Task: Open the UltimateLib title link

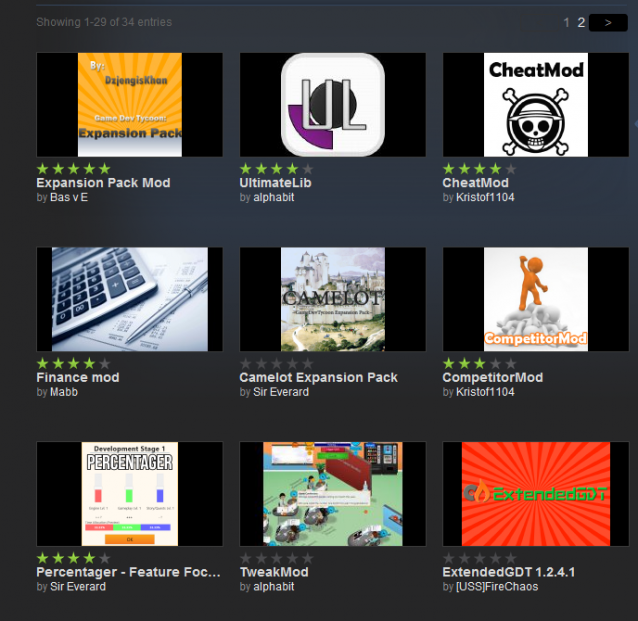Action: pos(275,183)
